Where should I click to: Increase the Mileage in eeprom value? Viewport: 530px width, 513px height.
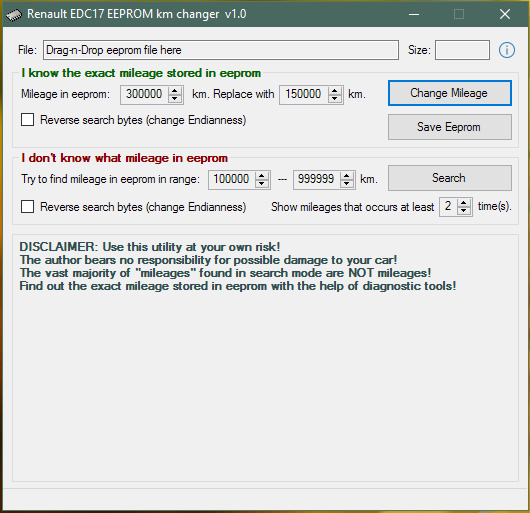click(x=175, y=91)
